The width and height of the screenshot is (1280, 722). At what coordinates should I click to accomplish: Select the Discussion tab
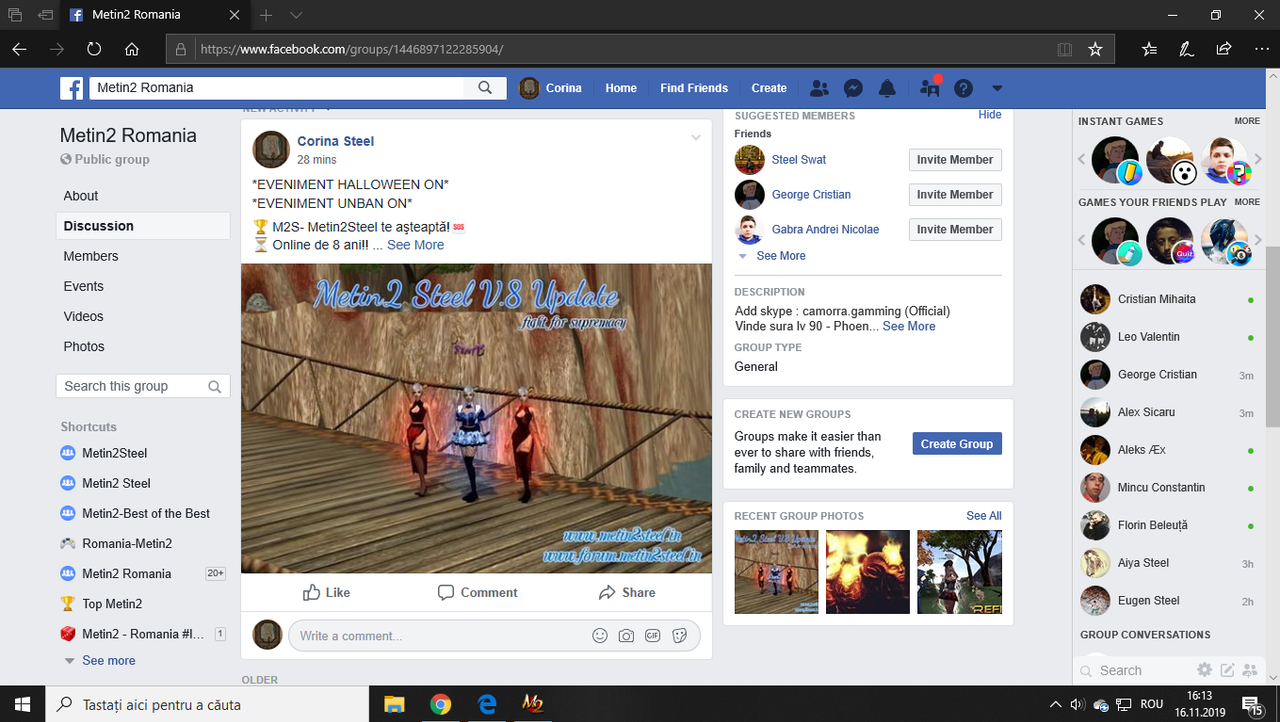coord(143,226)
